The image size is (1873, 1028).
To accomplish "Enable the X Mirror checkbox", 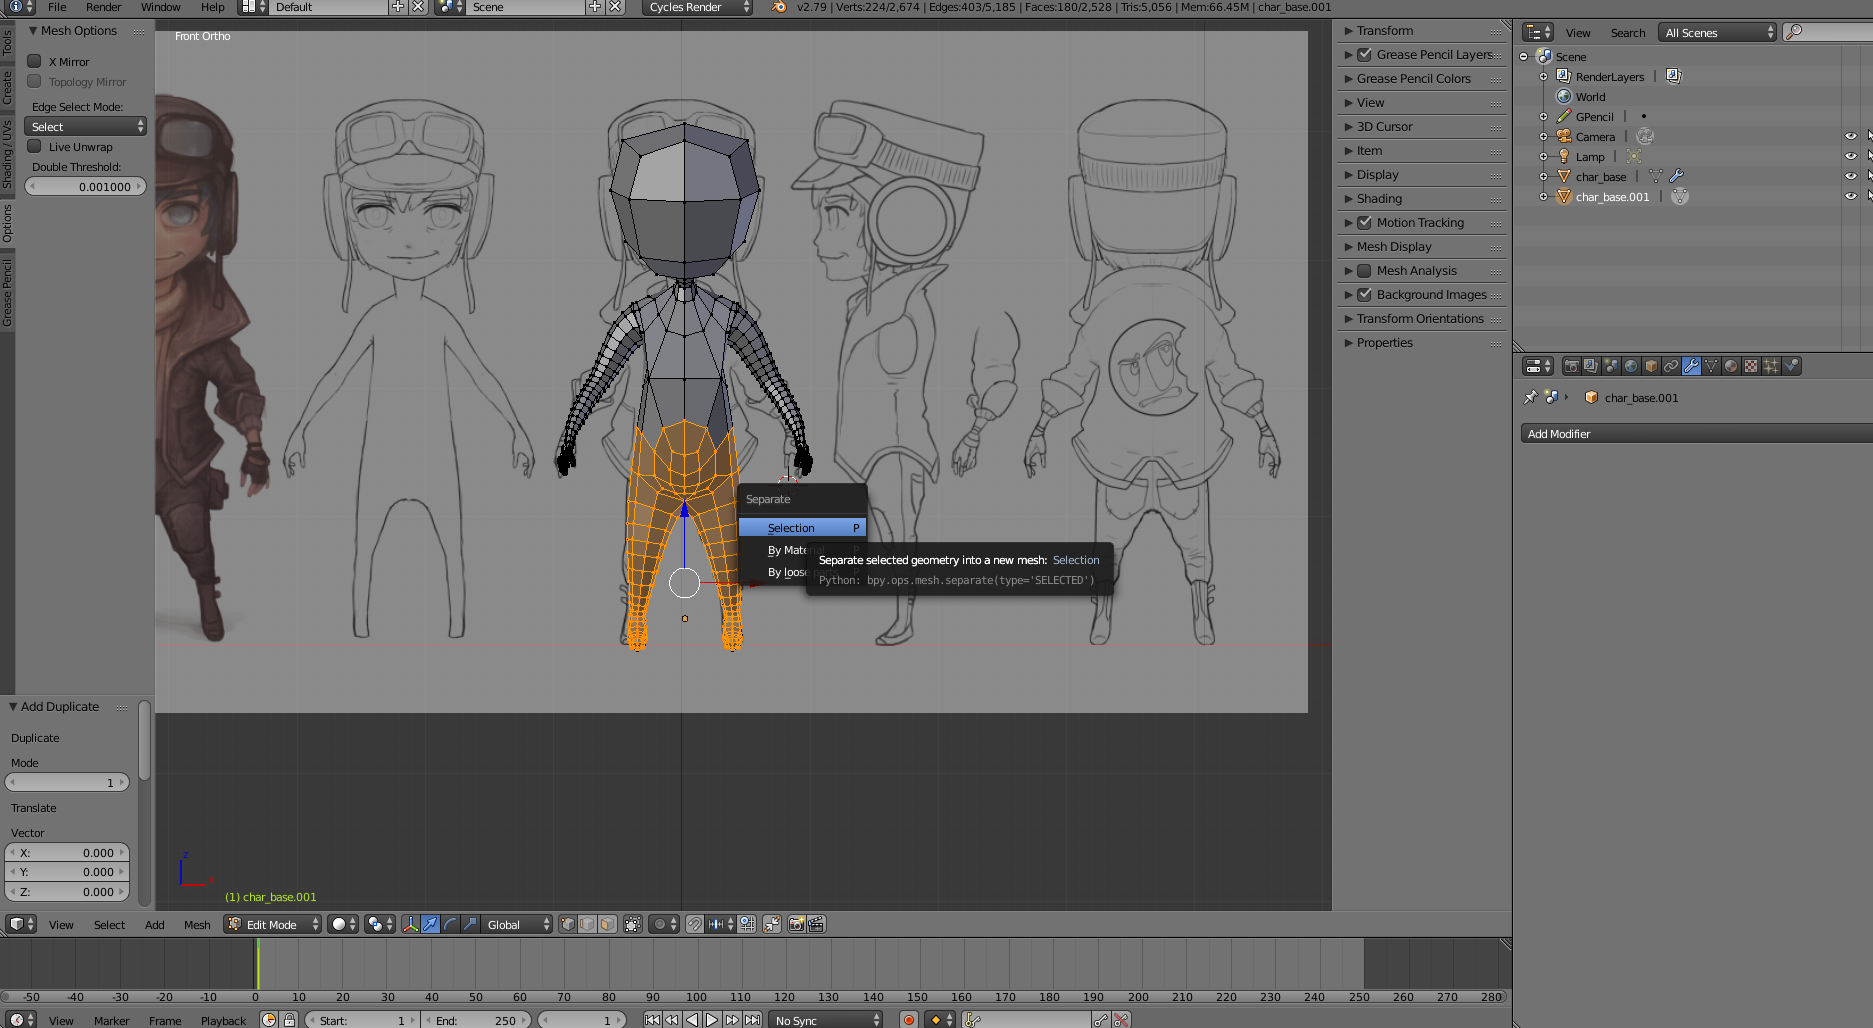I will tap(35, 61).
